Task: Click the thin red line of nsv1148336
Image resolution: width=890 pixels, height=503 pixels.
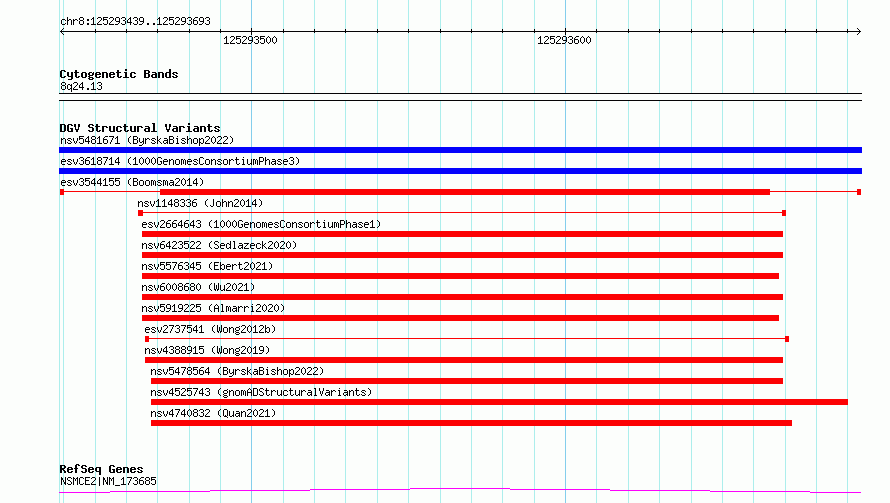Action: (x=462, y=213)
